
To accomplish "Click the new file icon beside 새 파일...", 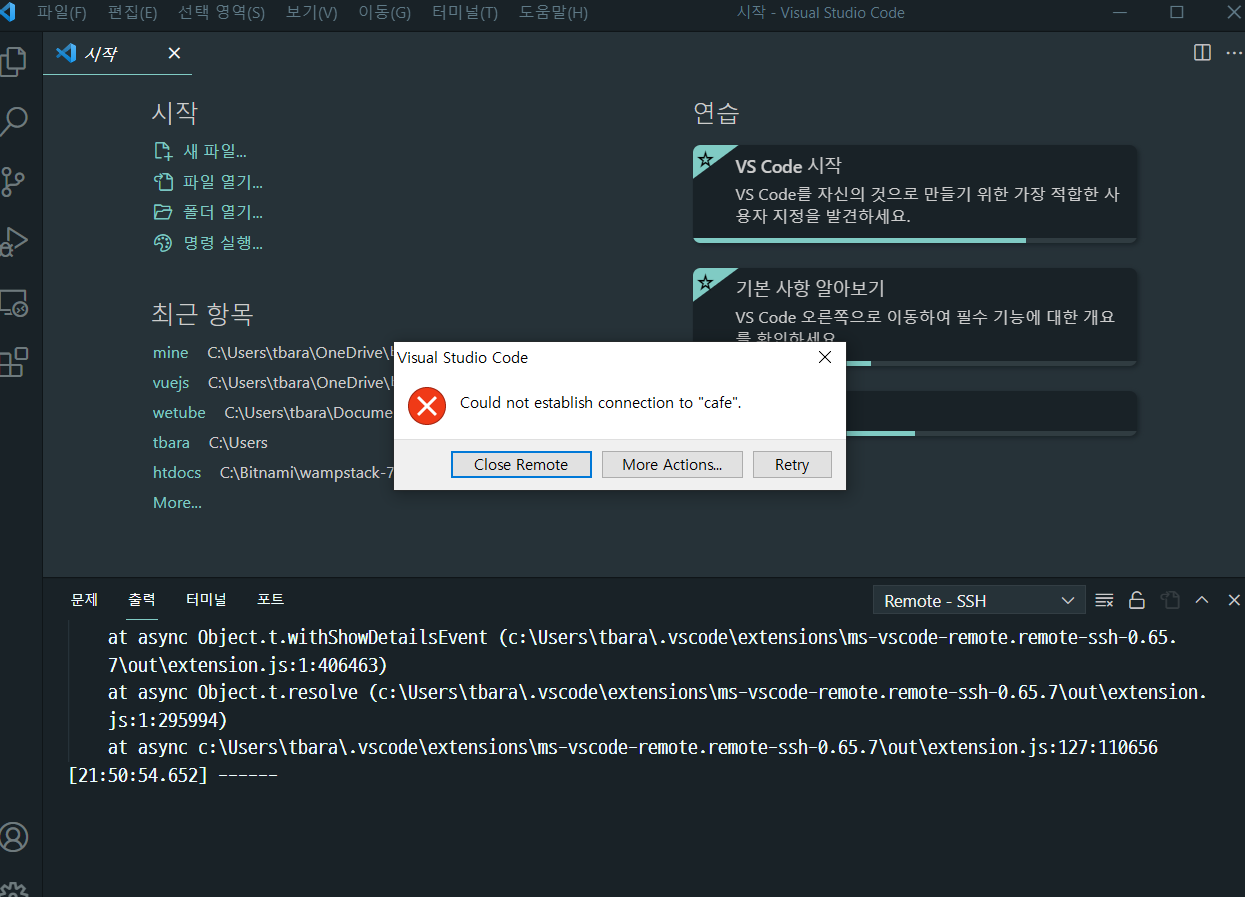I will click(x=163, y=151).
